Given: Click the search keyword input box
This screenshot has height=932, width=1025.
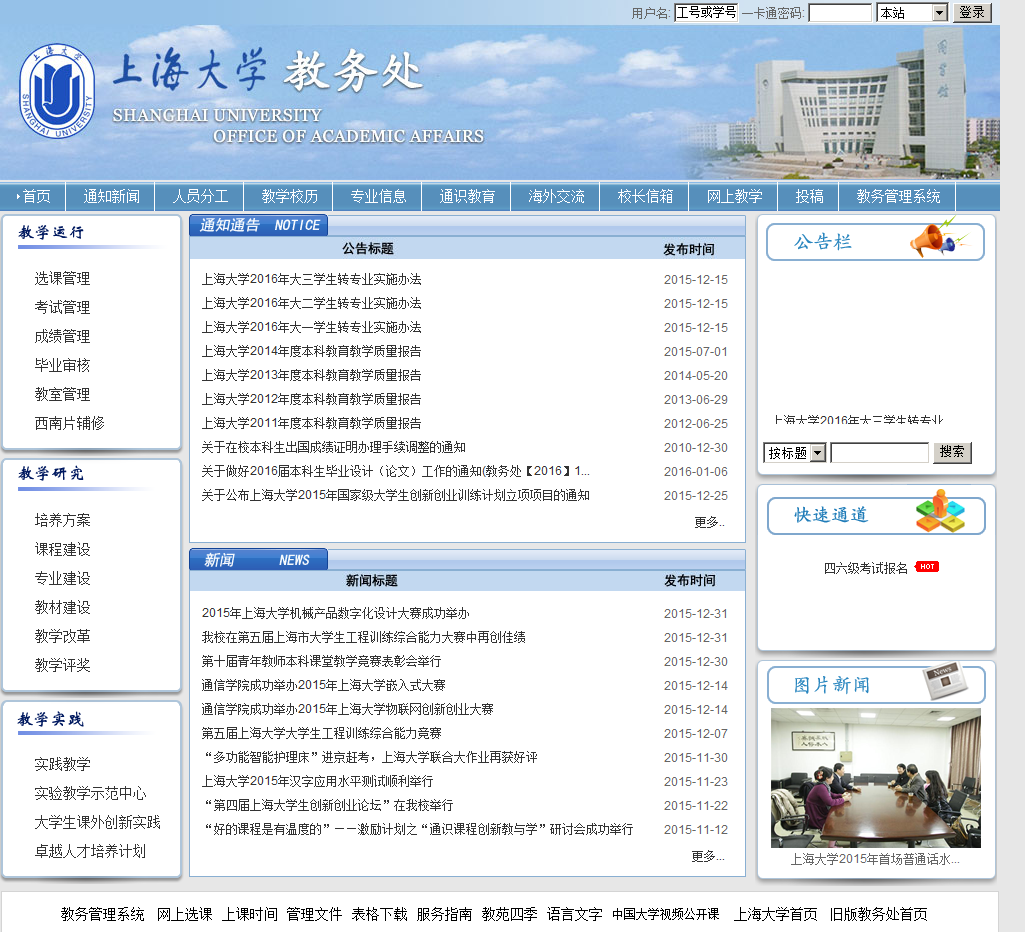Looking at the screenshot, I should (x=879, y=452).
